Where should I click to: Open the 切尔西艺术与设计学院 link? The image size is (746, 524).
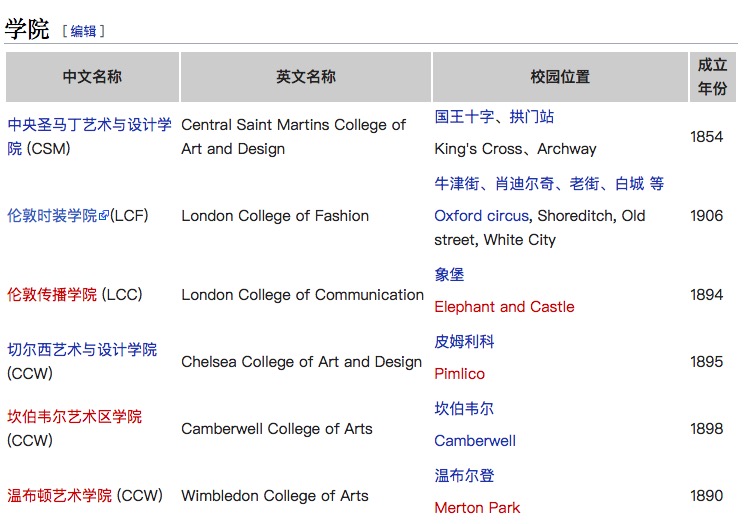coord(82,350)
